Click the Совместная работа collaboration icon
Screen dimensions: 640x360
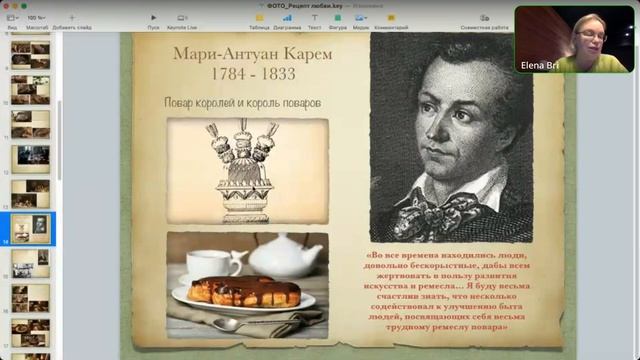pyautogui.click(x=484, y=18)
